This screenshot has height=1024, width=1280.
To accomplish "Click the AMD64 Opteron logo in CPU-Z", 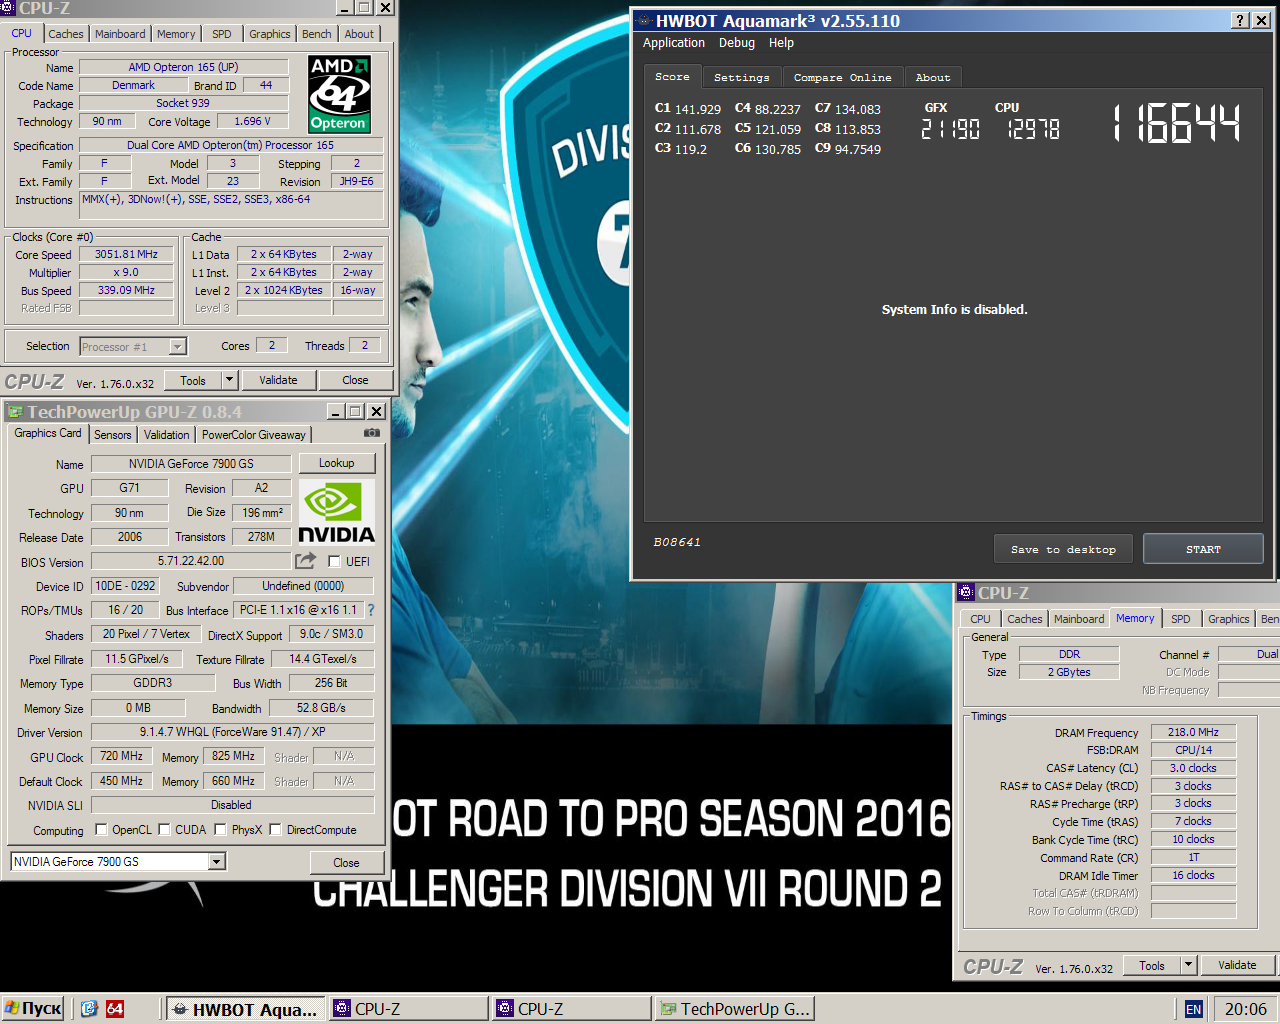I will 339,95.
